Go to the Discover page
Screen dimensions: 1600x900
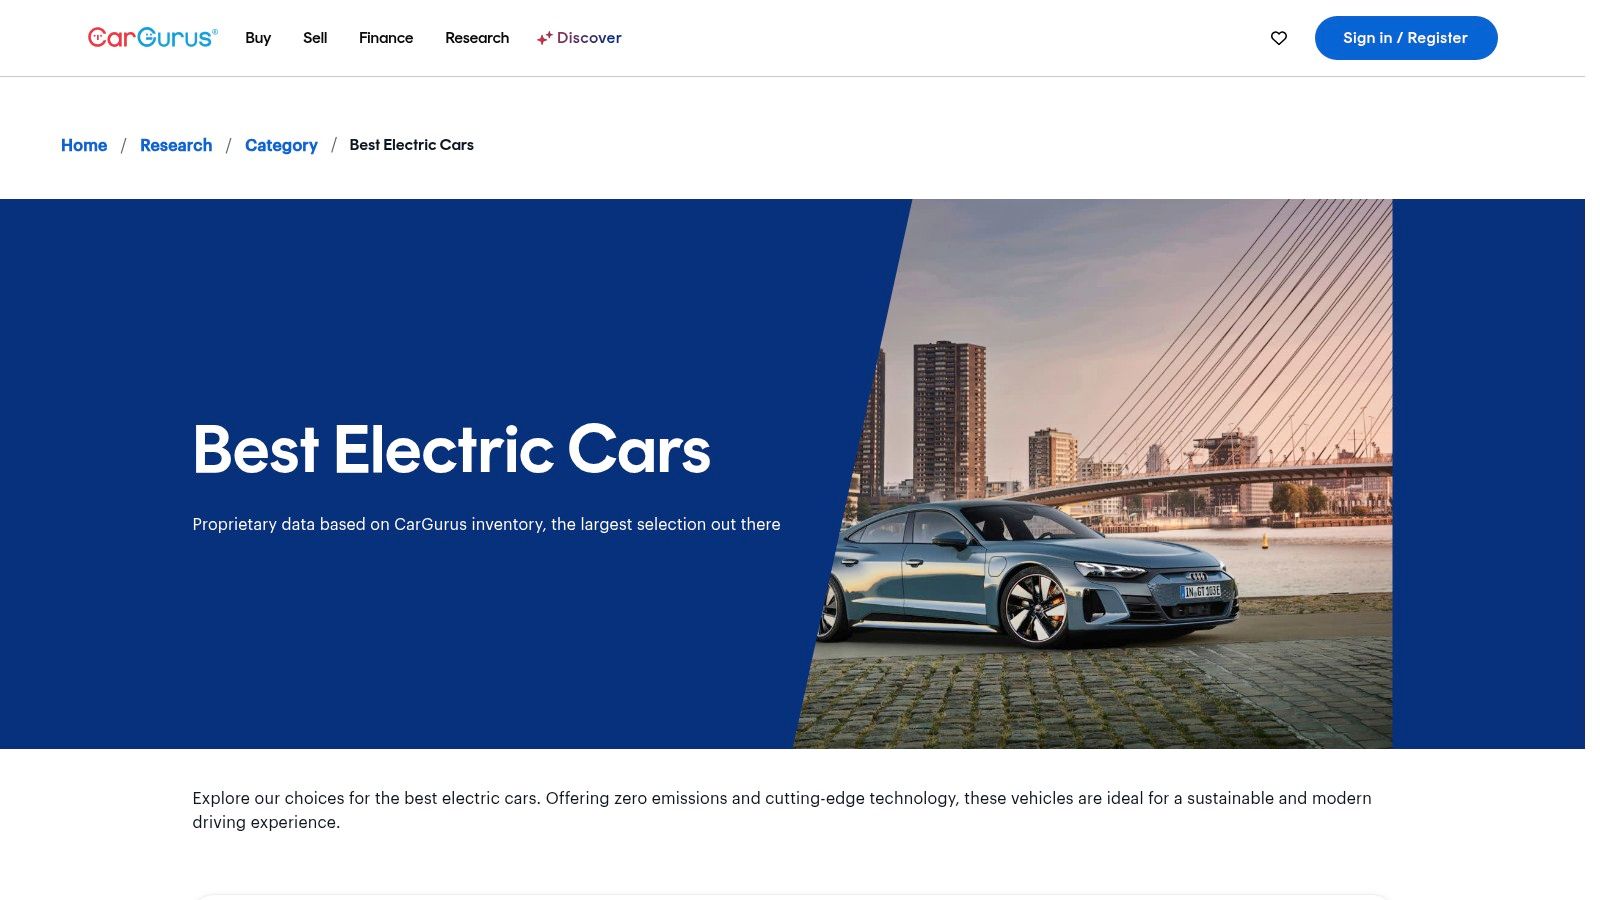[589, 38]
